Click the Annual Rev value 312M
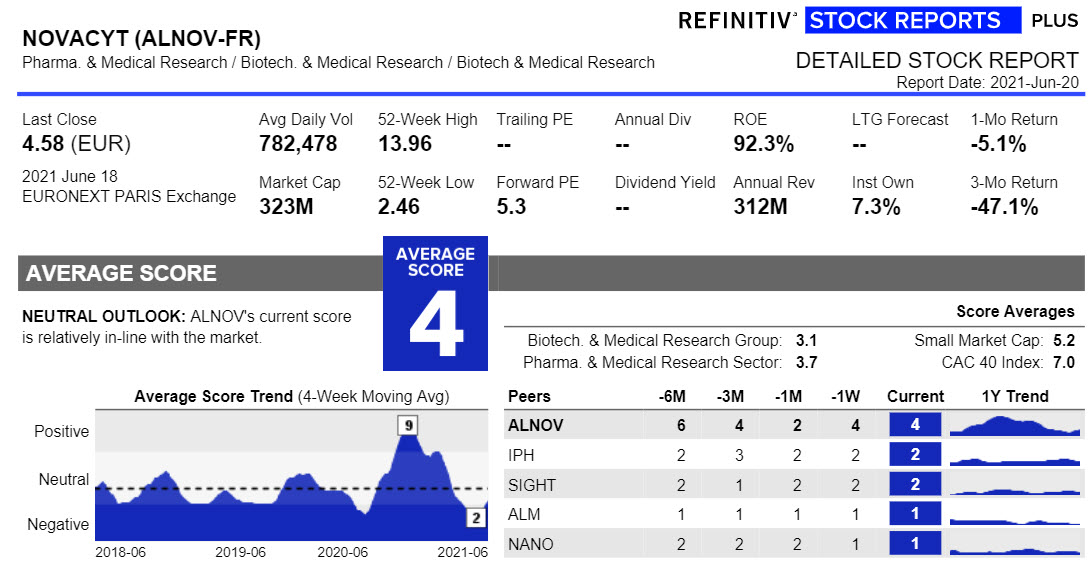 [760, 207]
